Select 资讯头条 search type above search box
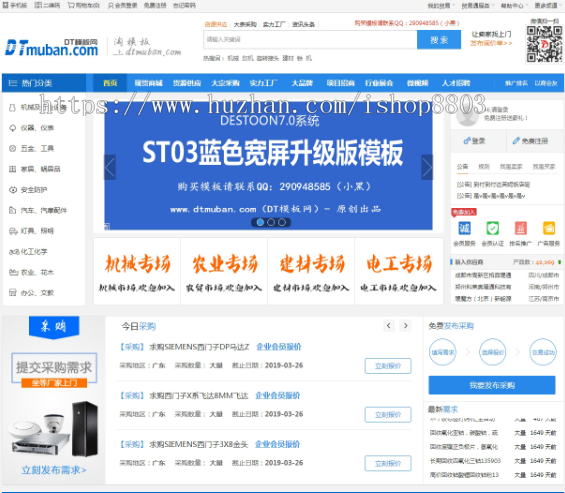 click(x=303, y=25)
